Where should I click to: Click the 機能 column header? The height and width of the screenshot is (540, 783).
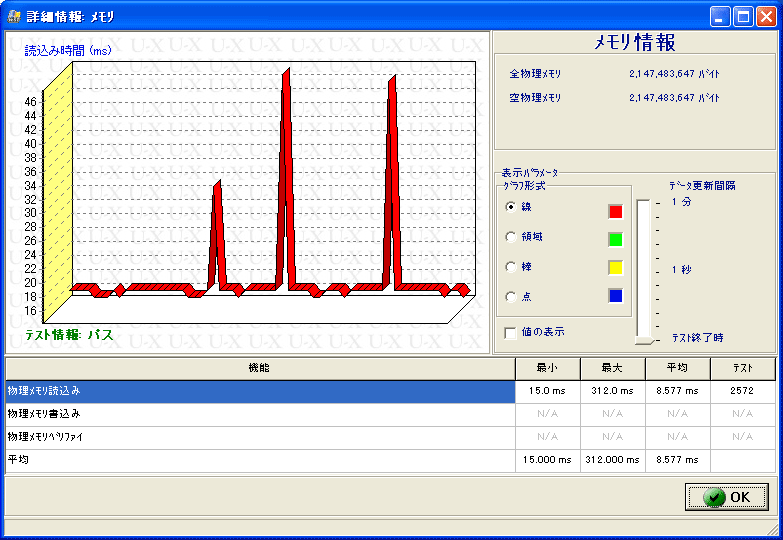coord(259,368)
